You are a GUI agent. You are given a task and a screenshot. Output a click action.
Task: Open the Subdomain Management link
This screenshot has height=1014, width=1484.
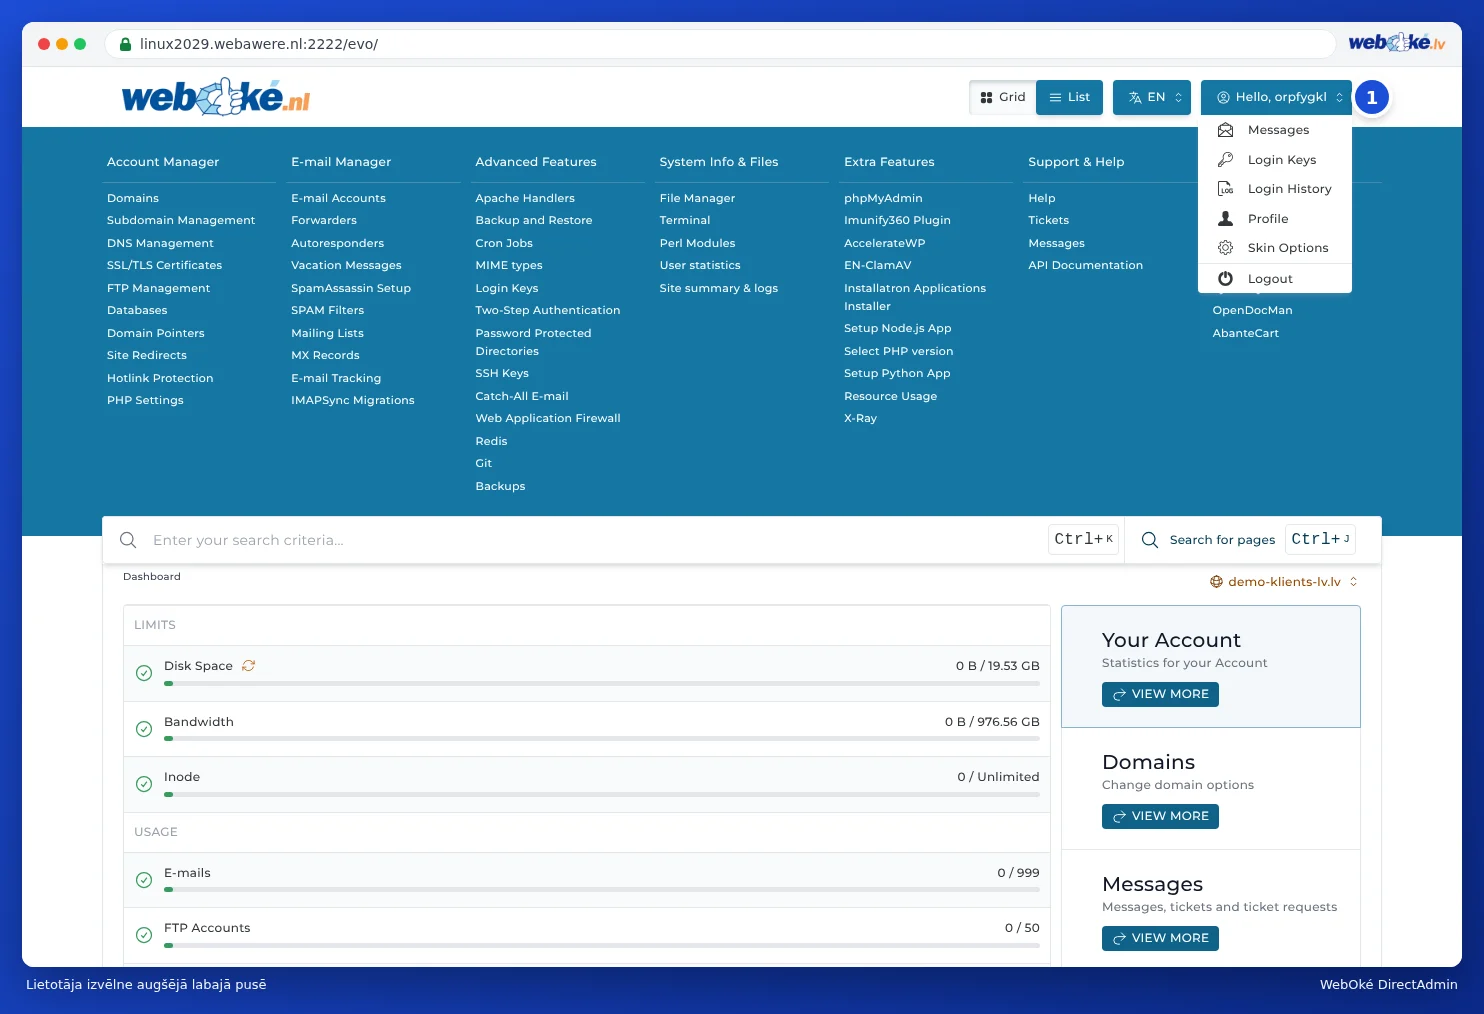pos(181,220)
